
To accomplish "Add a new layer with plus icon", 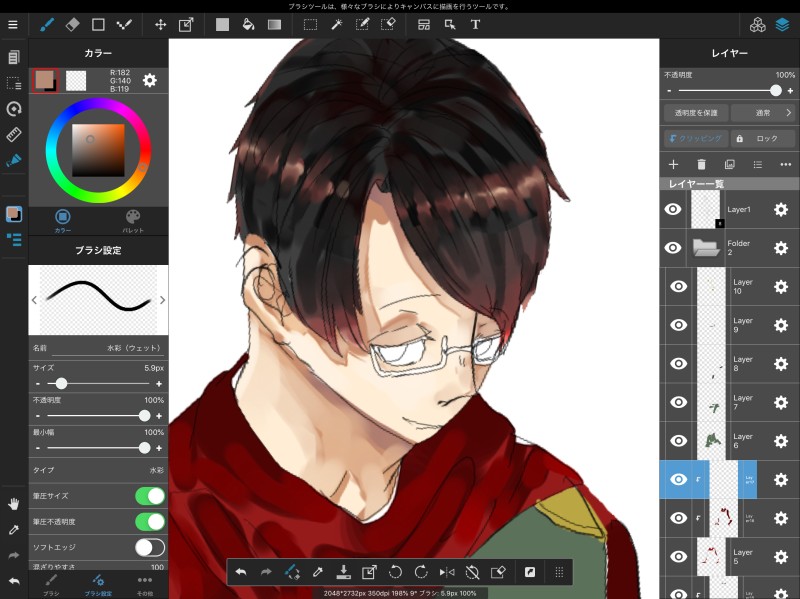I will click(x=673, y=164).
